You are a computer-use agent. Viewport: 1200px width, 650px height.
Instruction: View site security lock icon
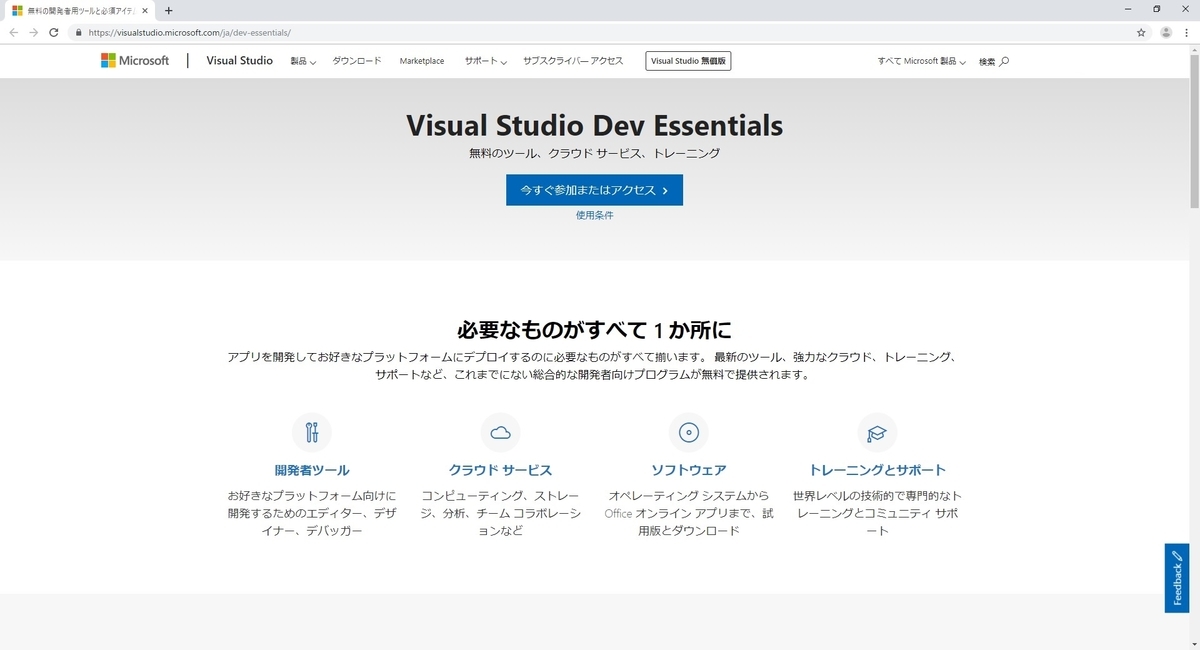coord(79,32)
